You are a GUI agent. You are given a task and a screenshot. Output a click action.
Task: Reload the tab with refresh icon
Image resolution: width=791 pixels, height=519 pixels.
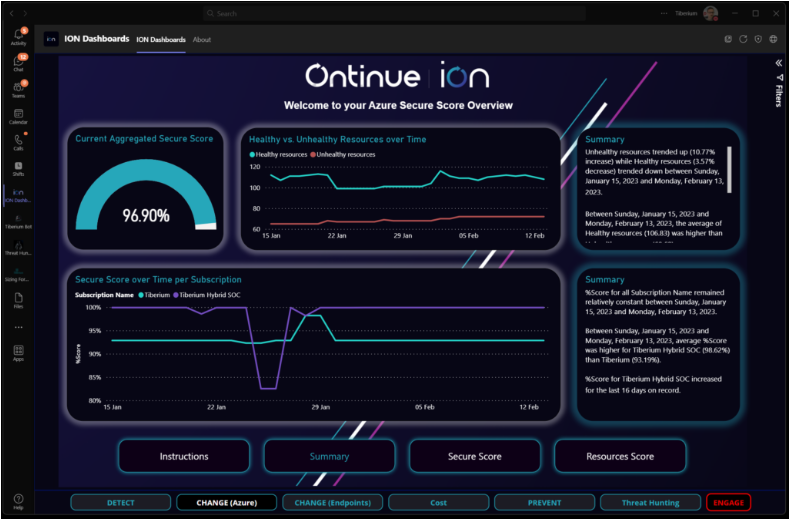pyautogui.click(x=743, y=39)
